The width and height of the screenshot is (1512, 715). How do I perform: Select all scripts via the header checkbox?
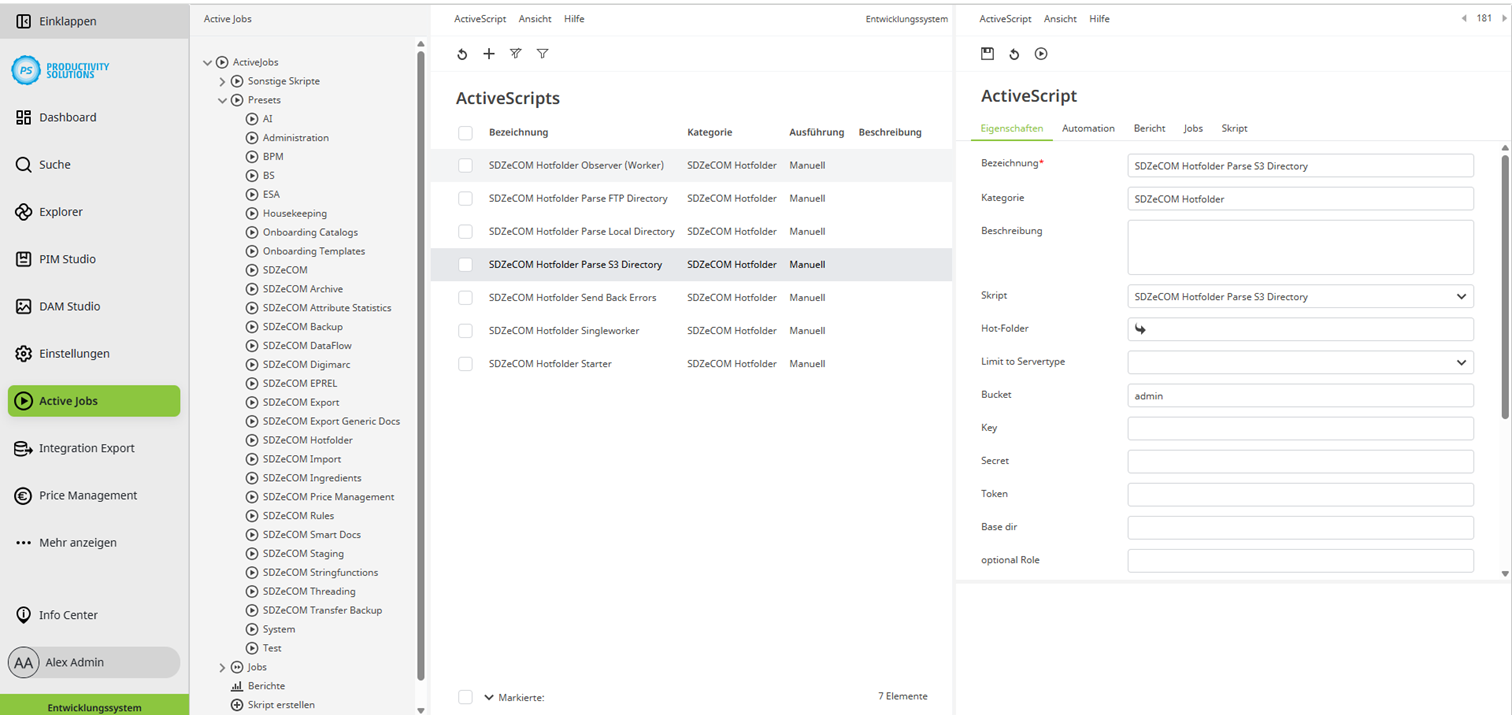point(465,131)
